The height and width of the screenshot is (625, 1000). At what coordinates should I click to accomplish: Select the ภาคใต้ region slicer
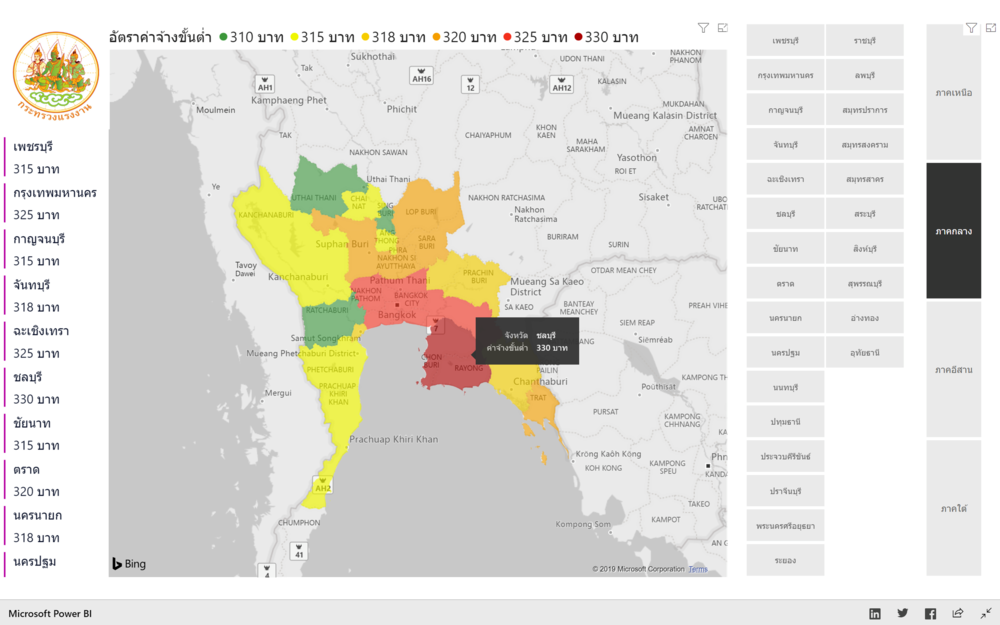(x=954, y=508)
